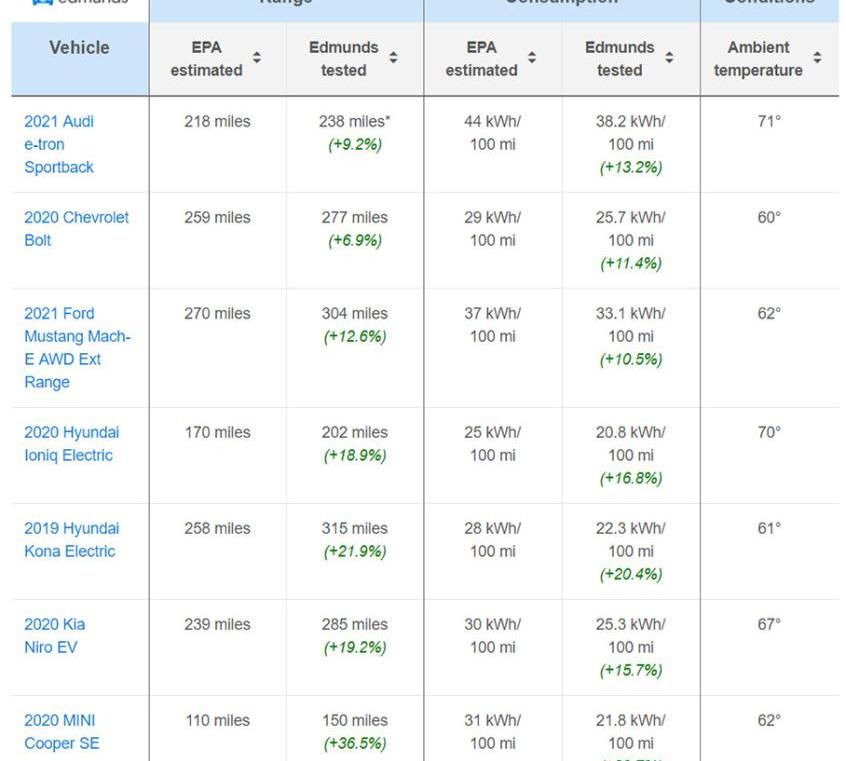Screen dimensions: 846x761
Task: Select the '110 miles' cell
Action: click(217, 721)
